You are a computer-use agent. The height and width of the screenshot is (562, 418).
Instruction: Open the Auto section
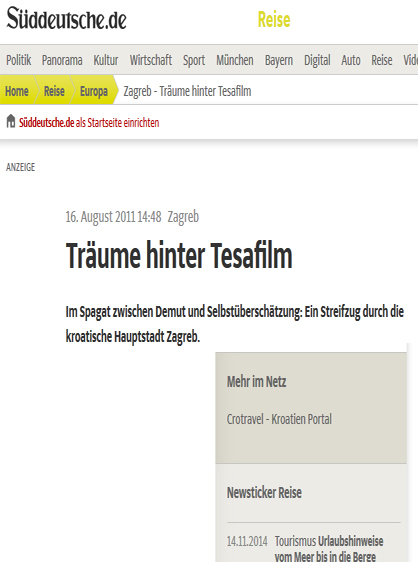coord(351,60)
